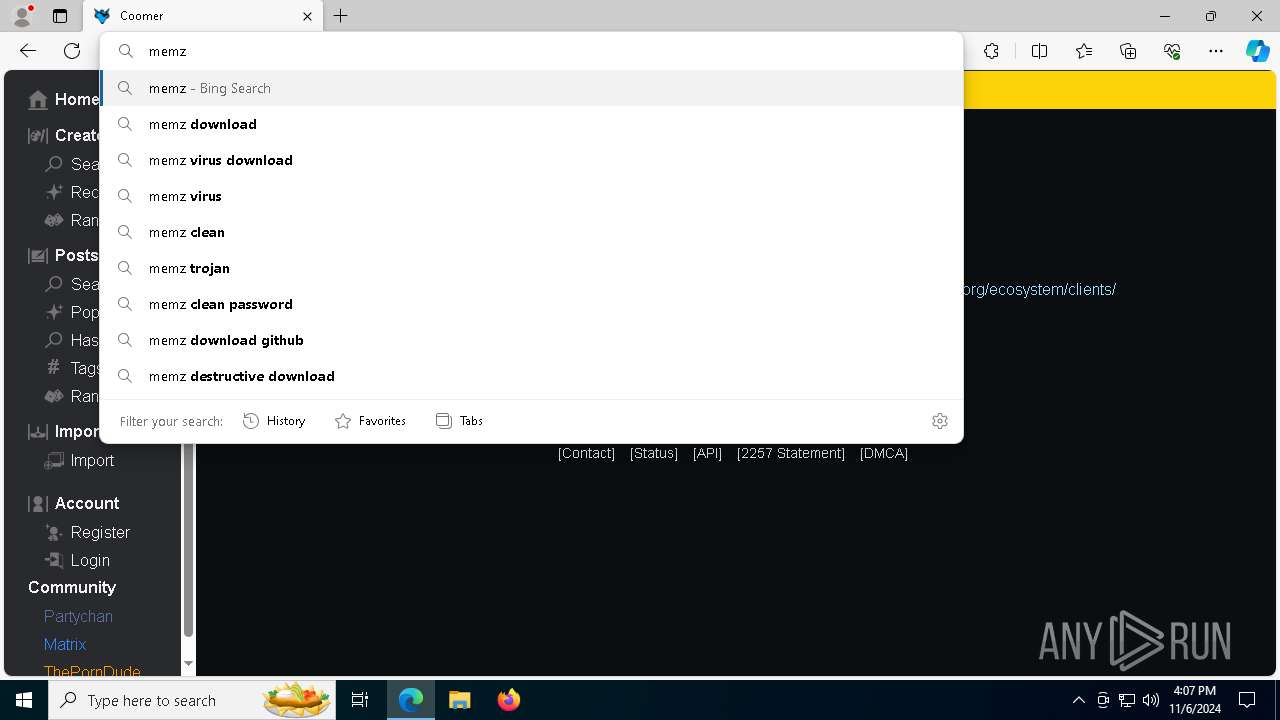Visit the Partychan community link
The height and width of the screenshot is (720, 1280).
pos(78,616)
